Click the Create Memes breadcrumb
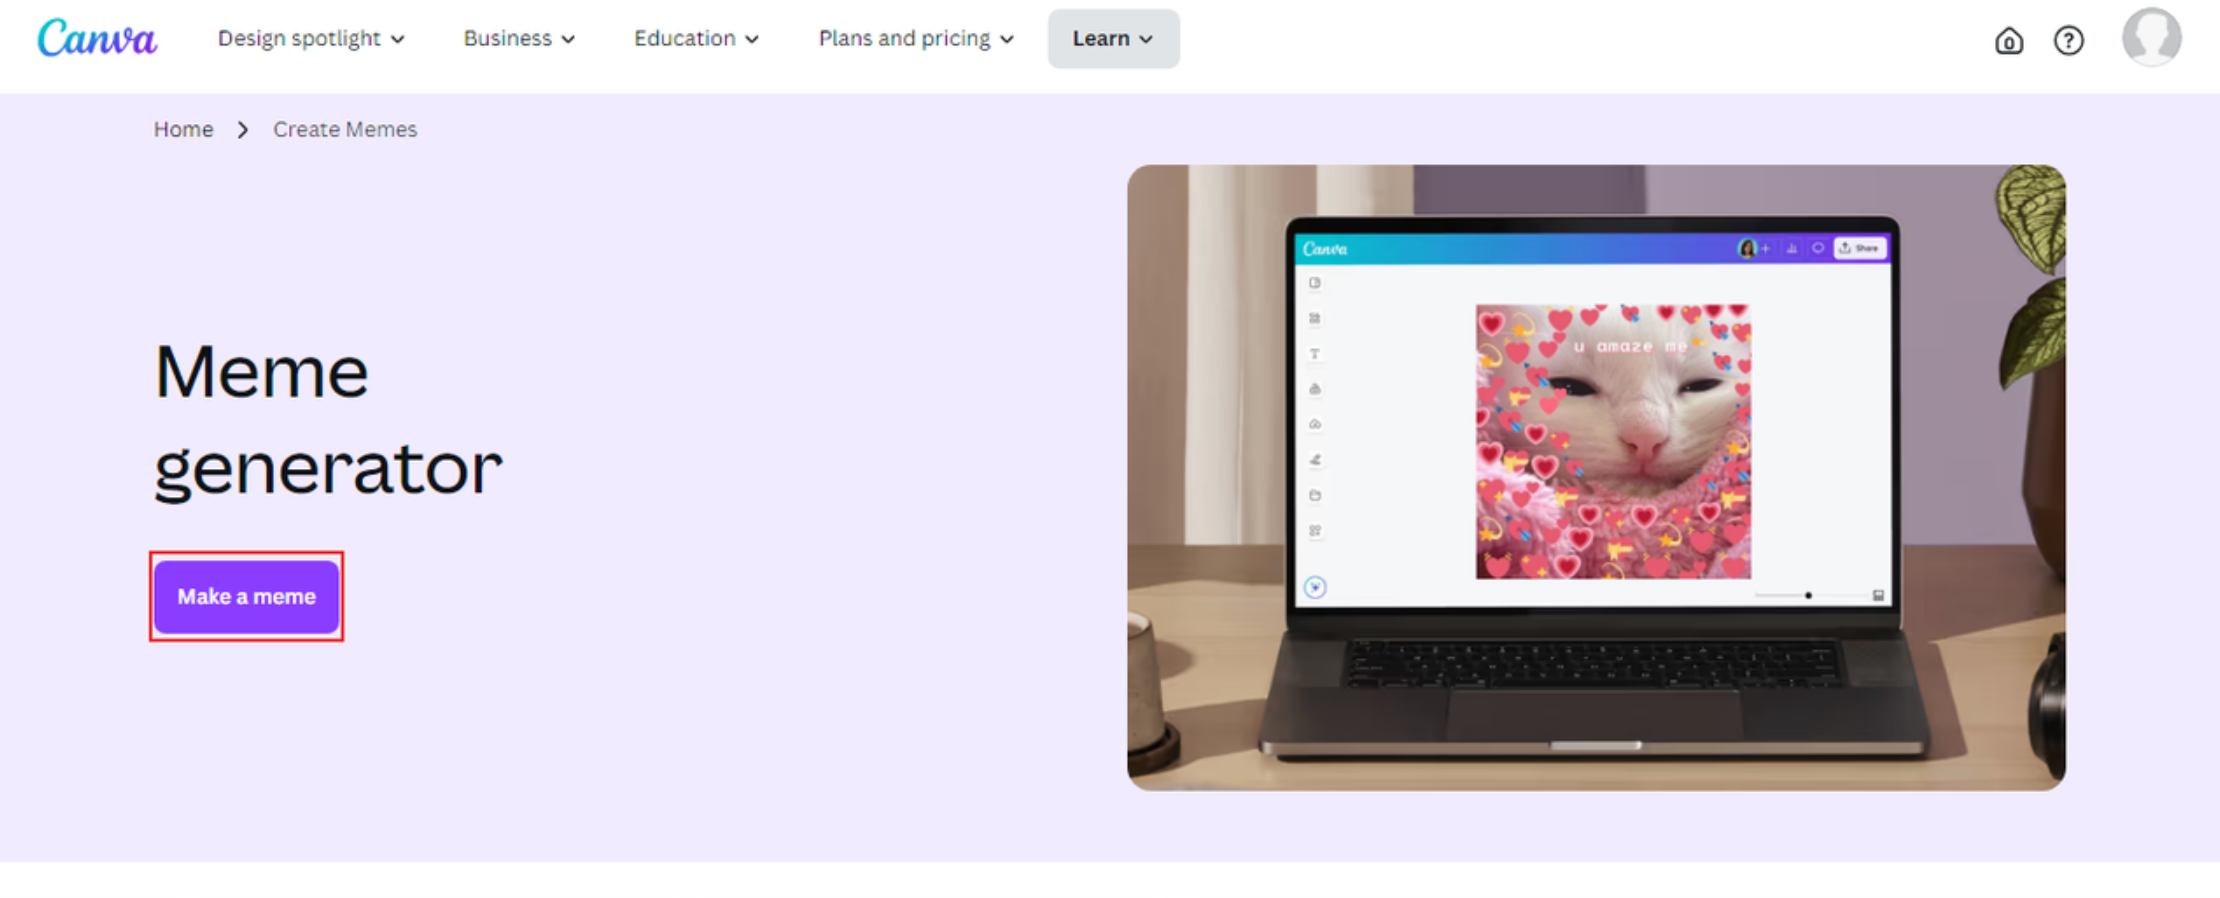 pyautogui.click(x=345, y=130)
